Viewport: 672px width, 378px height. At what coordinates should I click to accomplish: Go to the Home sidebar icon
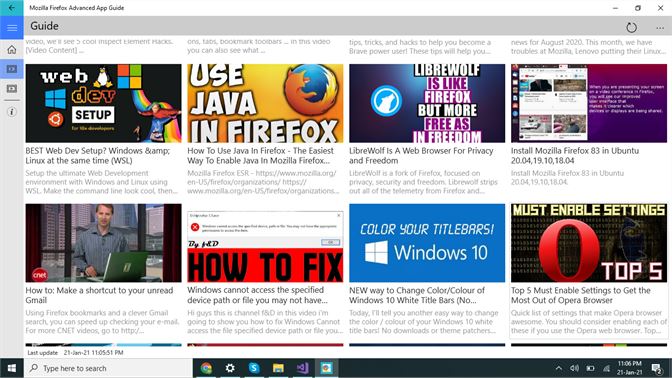coord(12,50)
